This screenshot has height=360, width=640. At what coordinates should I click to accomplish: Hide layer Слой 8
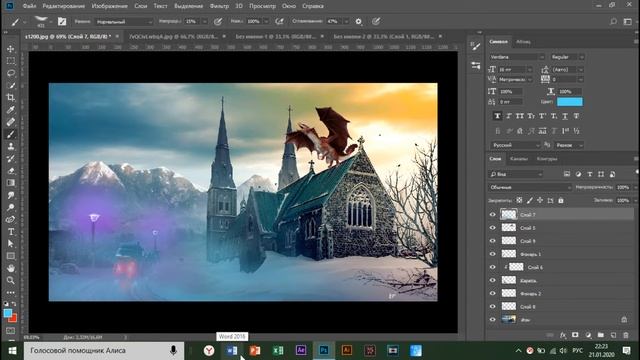point(493,306)
